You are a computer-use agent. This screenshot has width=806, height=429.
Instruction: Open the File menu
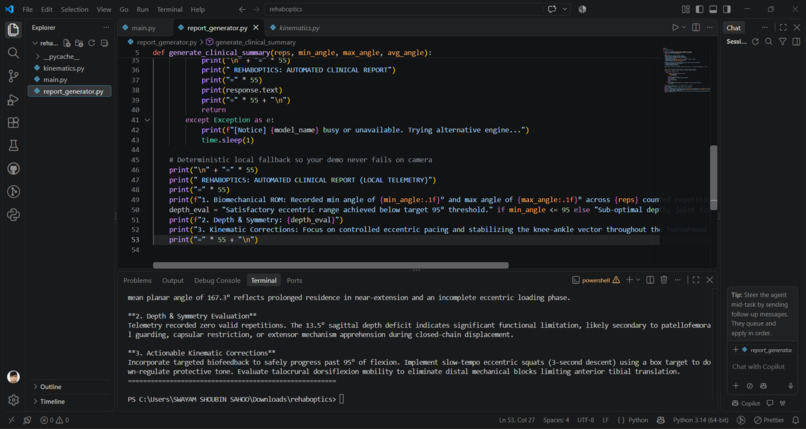pyautogui.click(x=27, y=9)
